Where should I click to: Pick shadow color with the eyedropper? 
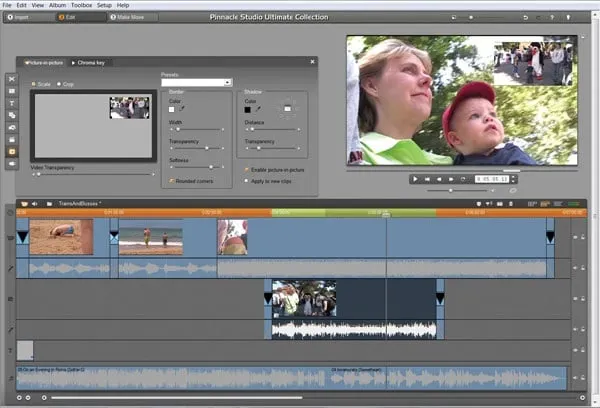[258, 108]
